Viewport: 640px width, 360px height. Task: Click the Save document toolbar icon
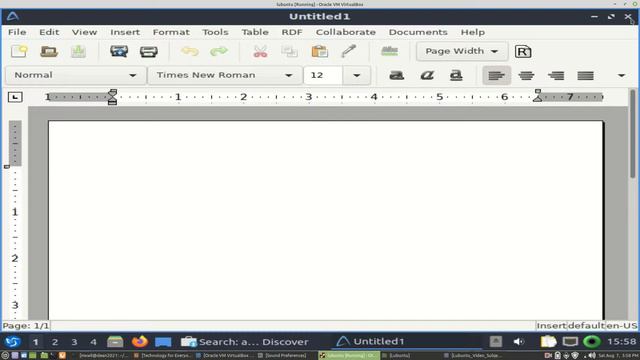coord(78,51)
